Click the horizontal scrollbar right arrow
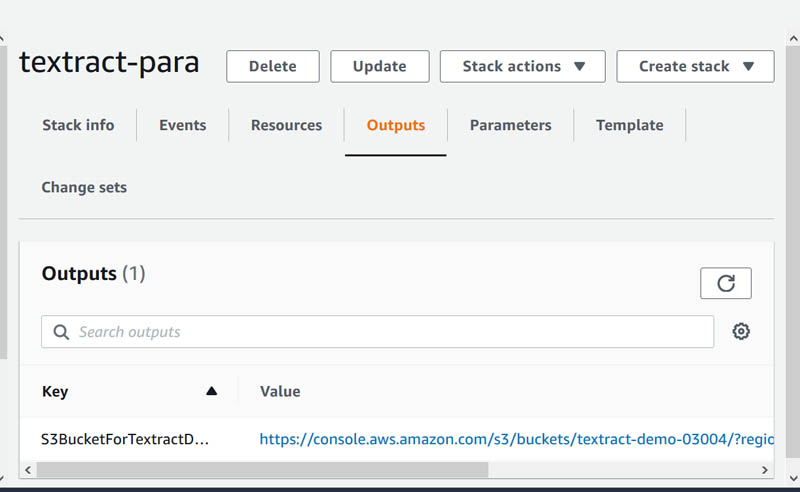This screenshot has height=492, width=800. [764, 470]
